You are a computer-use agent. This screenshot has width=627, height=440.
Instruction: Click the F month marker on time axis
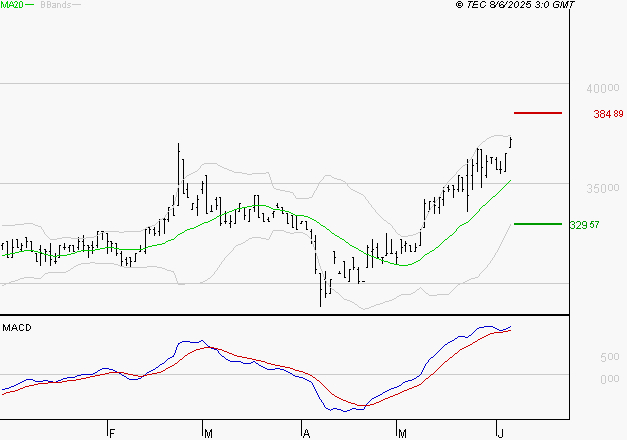pyautogui.click(x=112, y=433)
